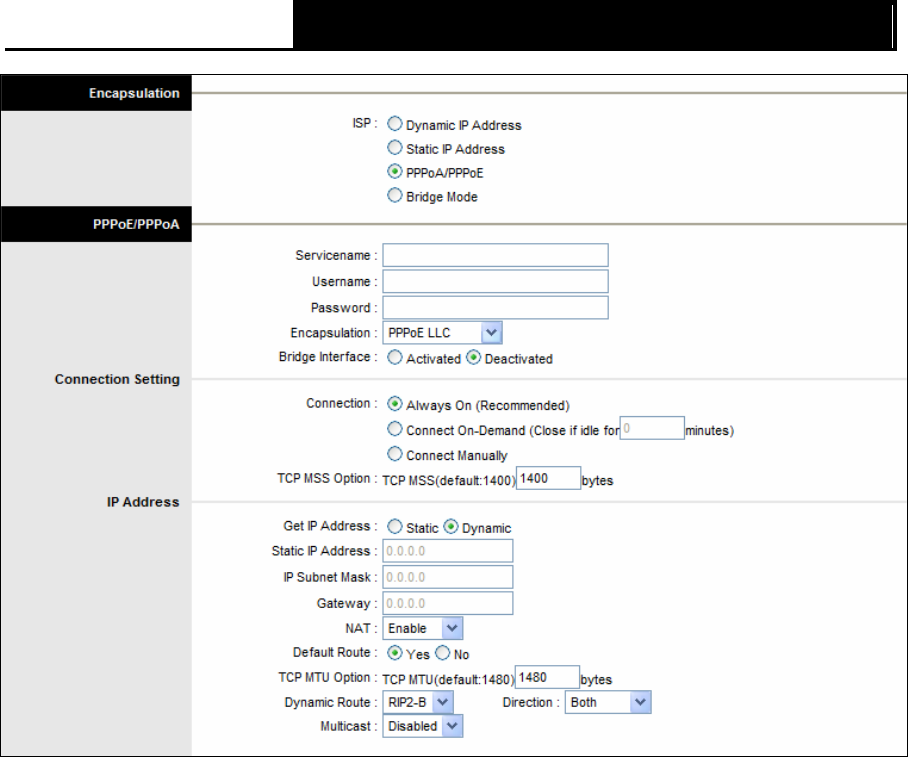The image size is (908, 757).
Task: Click the idle minutes input field
Action: pyautogui.click(x=652, y=428)
